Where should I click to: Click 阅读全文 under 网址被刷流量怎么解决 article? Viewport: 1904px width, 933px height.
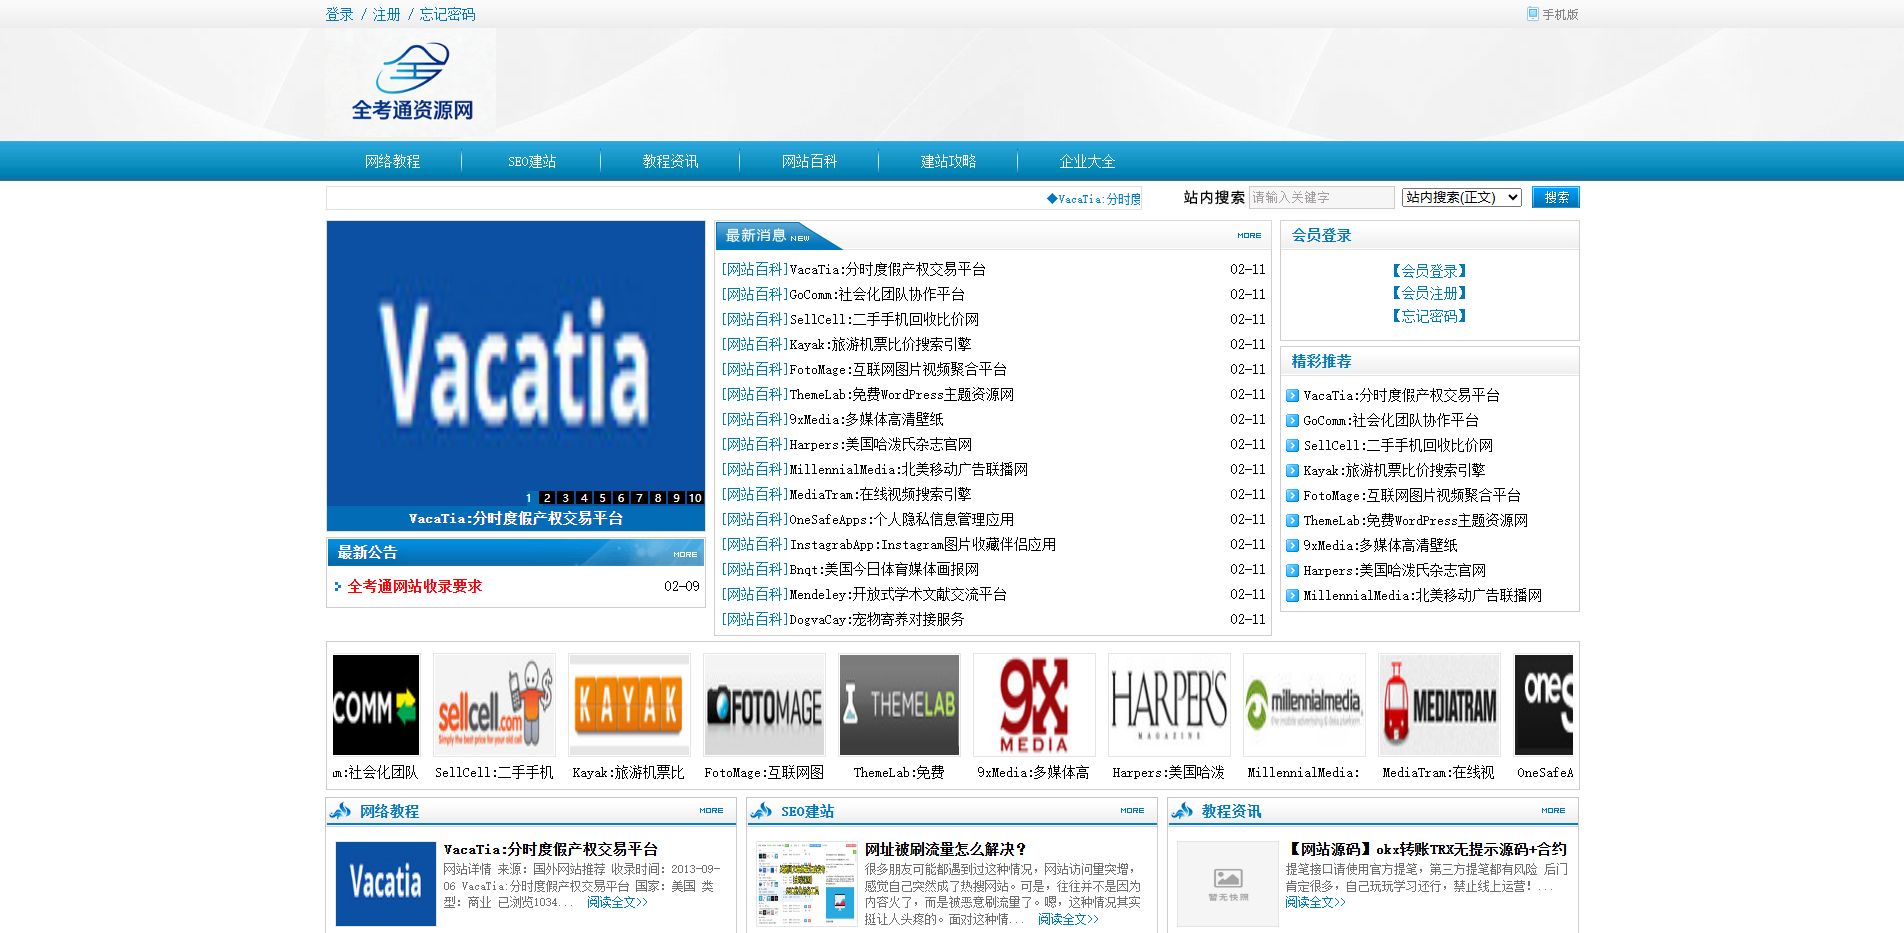click(x=1067, y=919)
